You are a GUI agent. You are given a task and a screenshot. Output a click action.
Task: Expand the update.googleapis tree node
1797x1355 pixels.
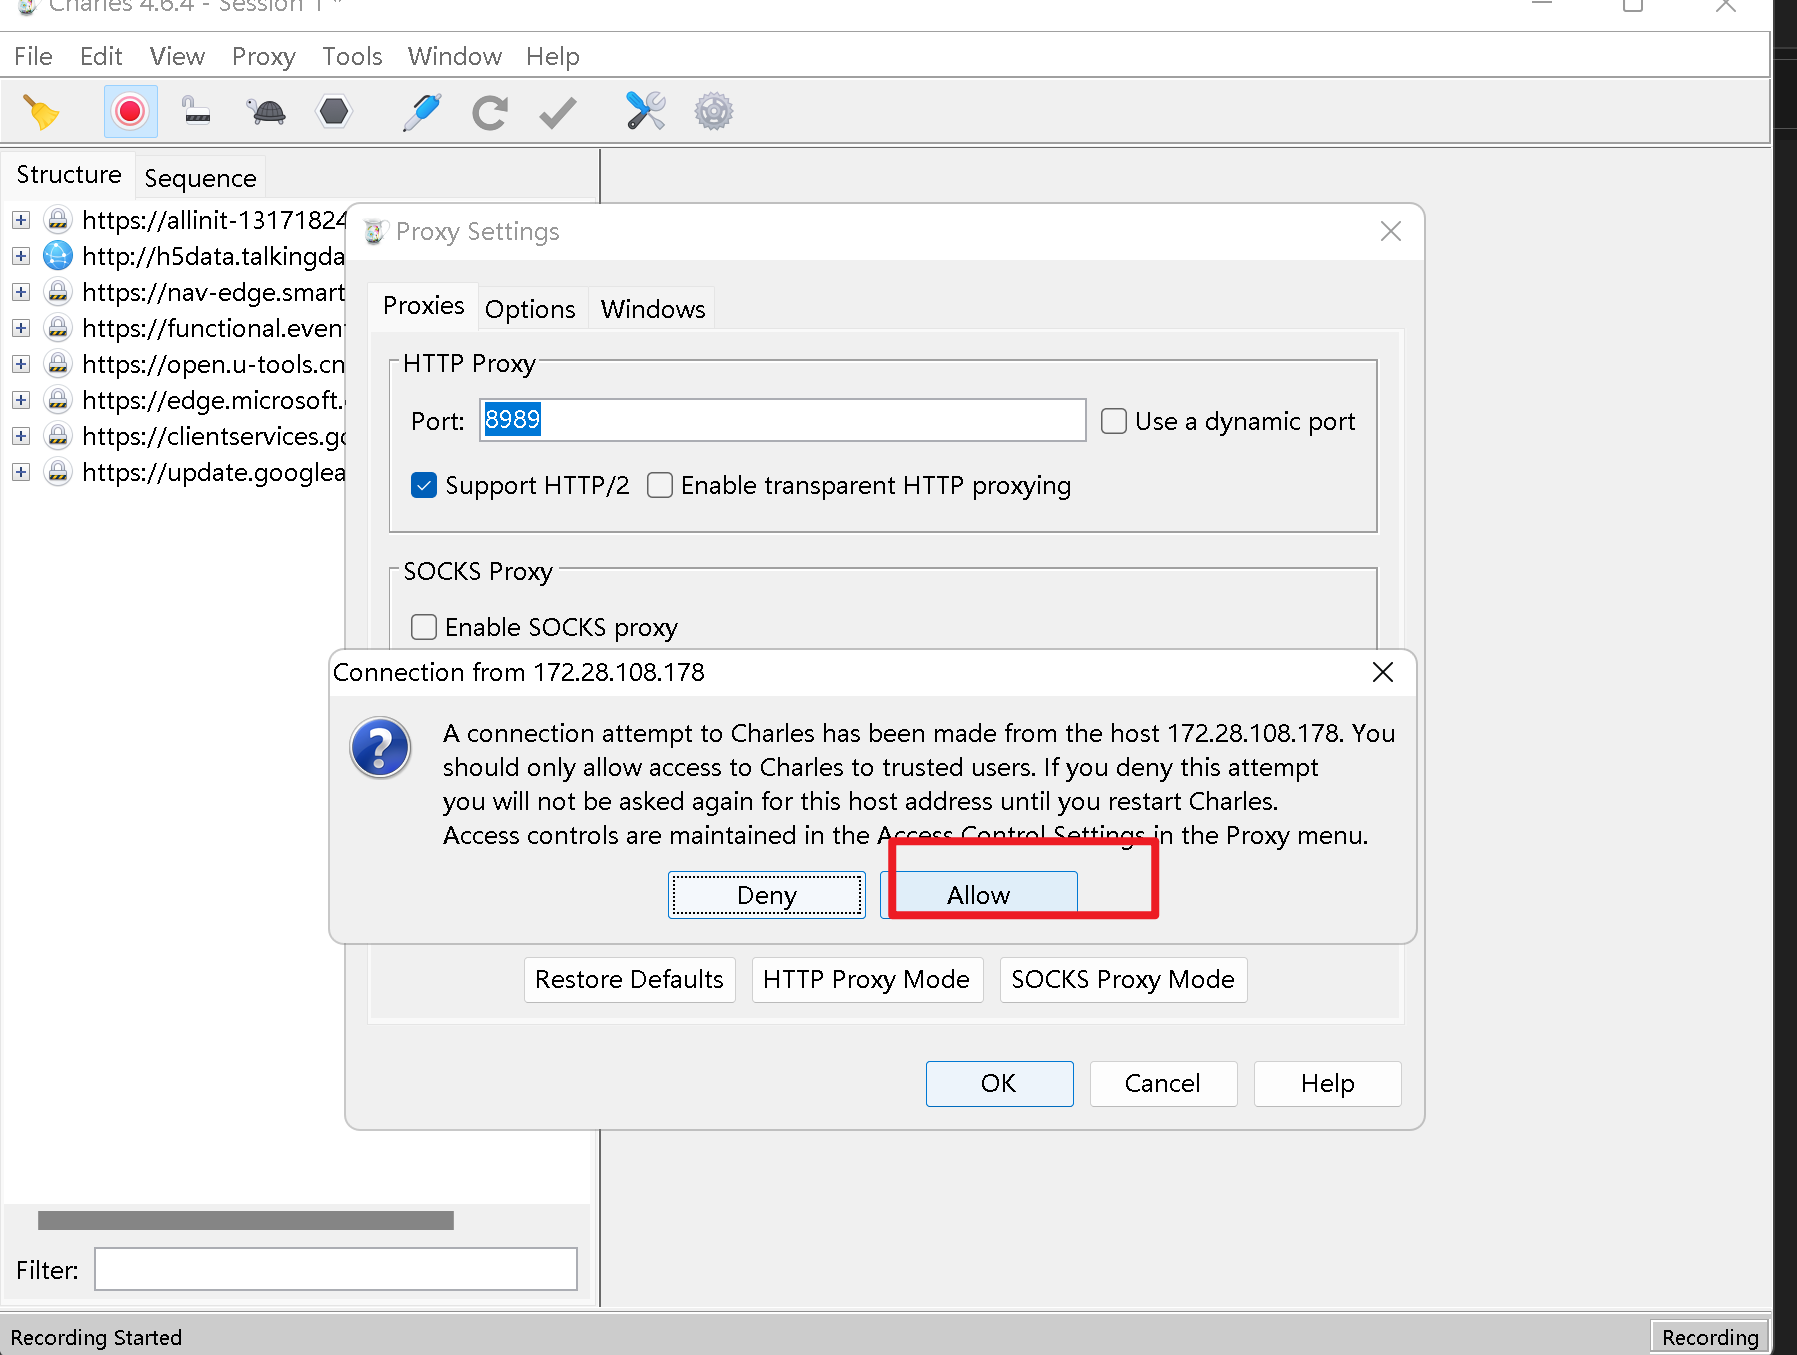(21, 472)
